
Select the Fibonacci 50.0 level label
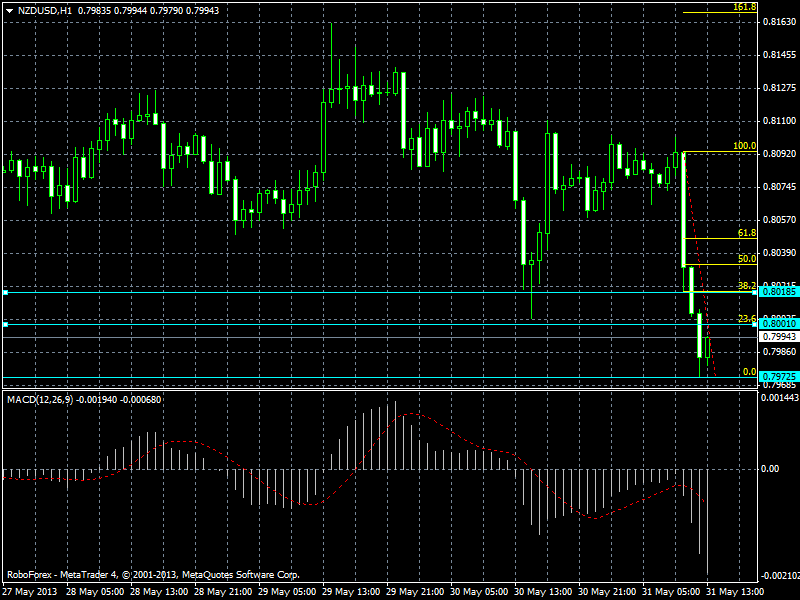point(747,259)
